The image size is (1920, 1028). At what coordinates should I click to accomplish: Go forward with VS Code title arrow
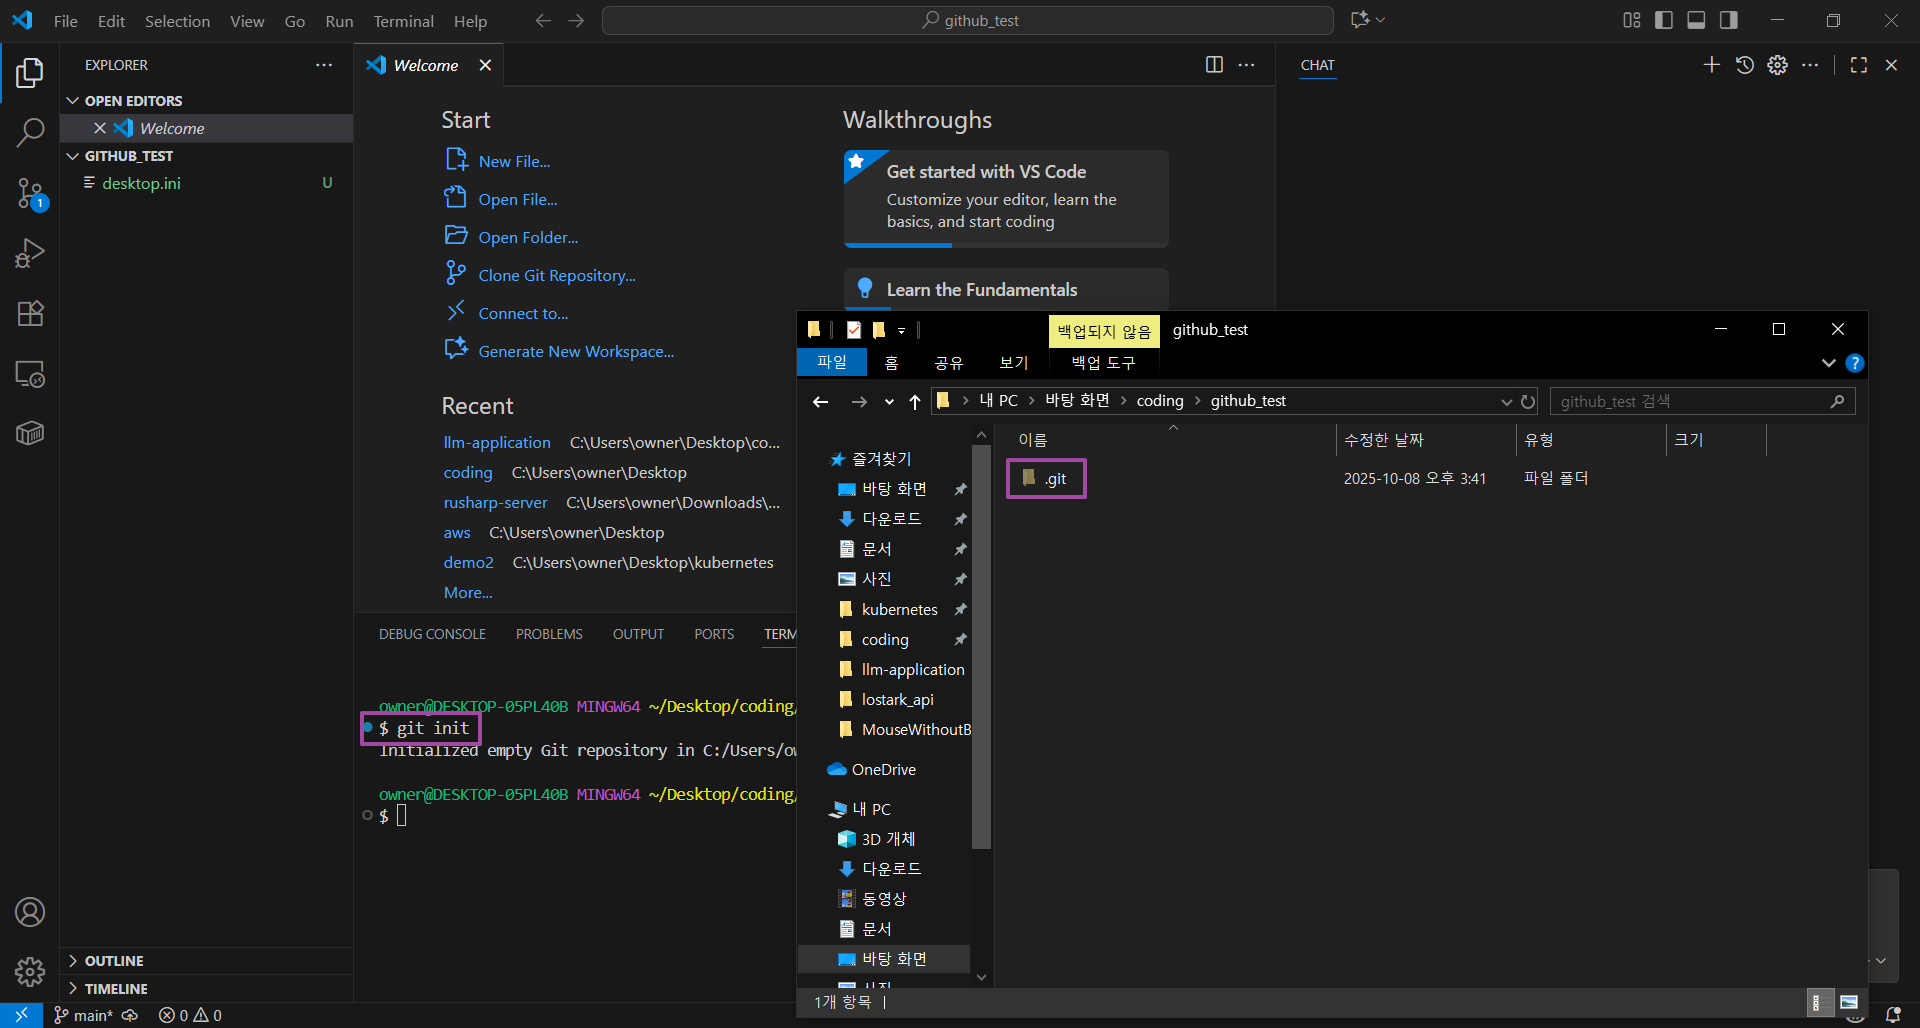coord(576,21)
